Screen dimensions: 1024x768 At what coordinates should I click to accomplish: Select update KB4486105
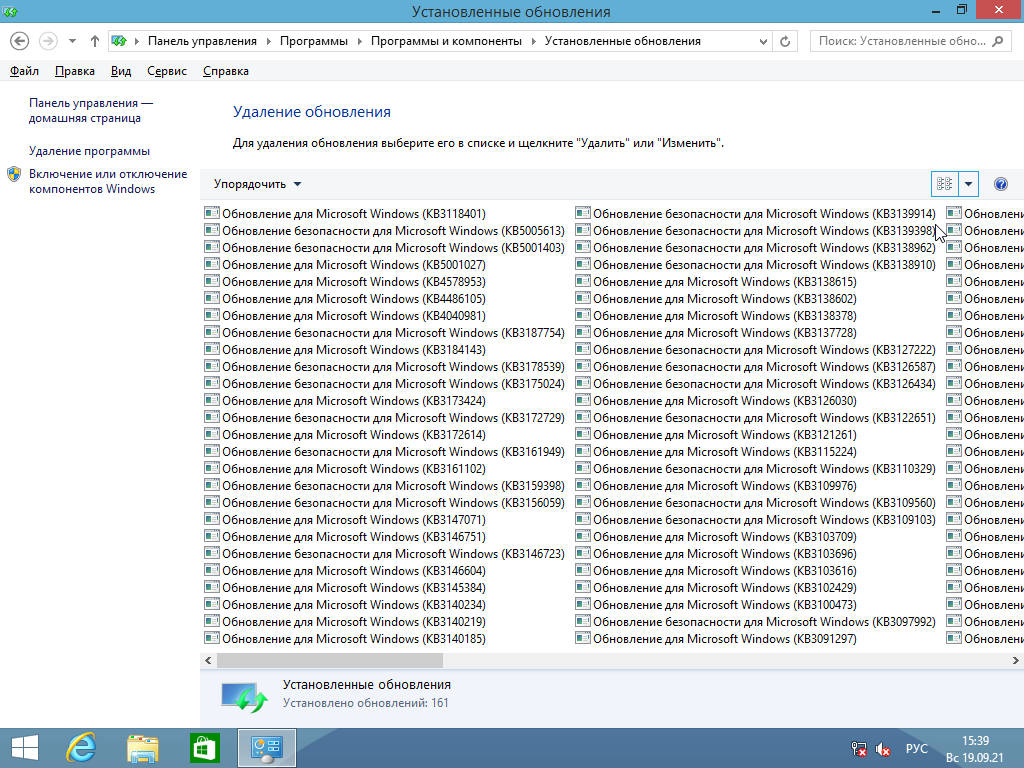coord(345,298)
